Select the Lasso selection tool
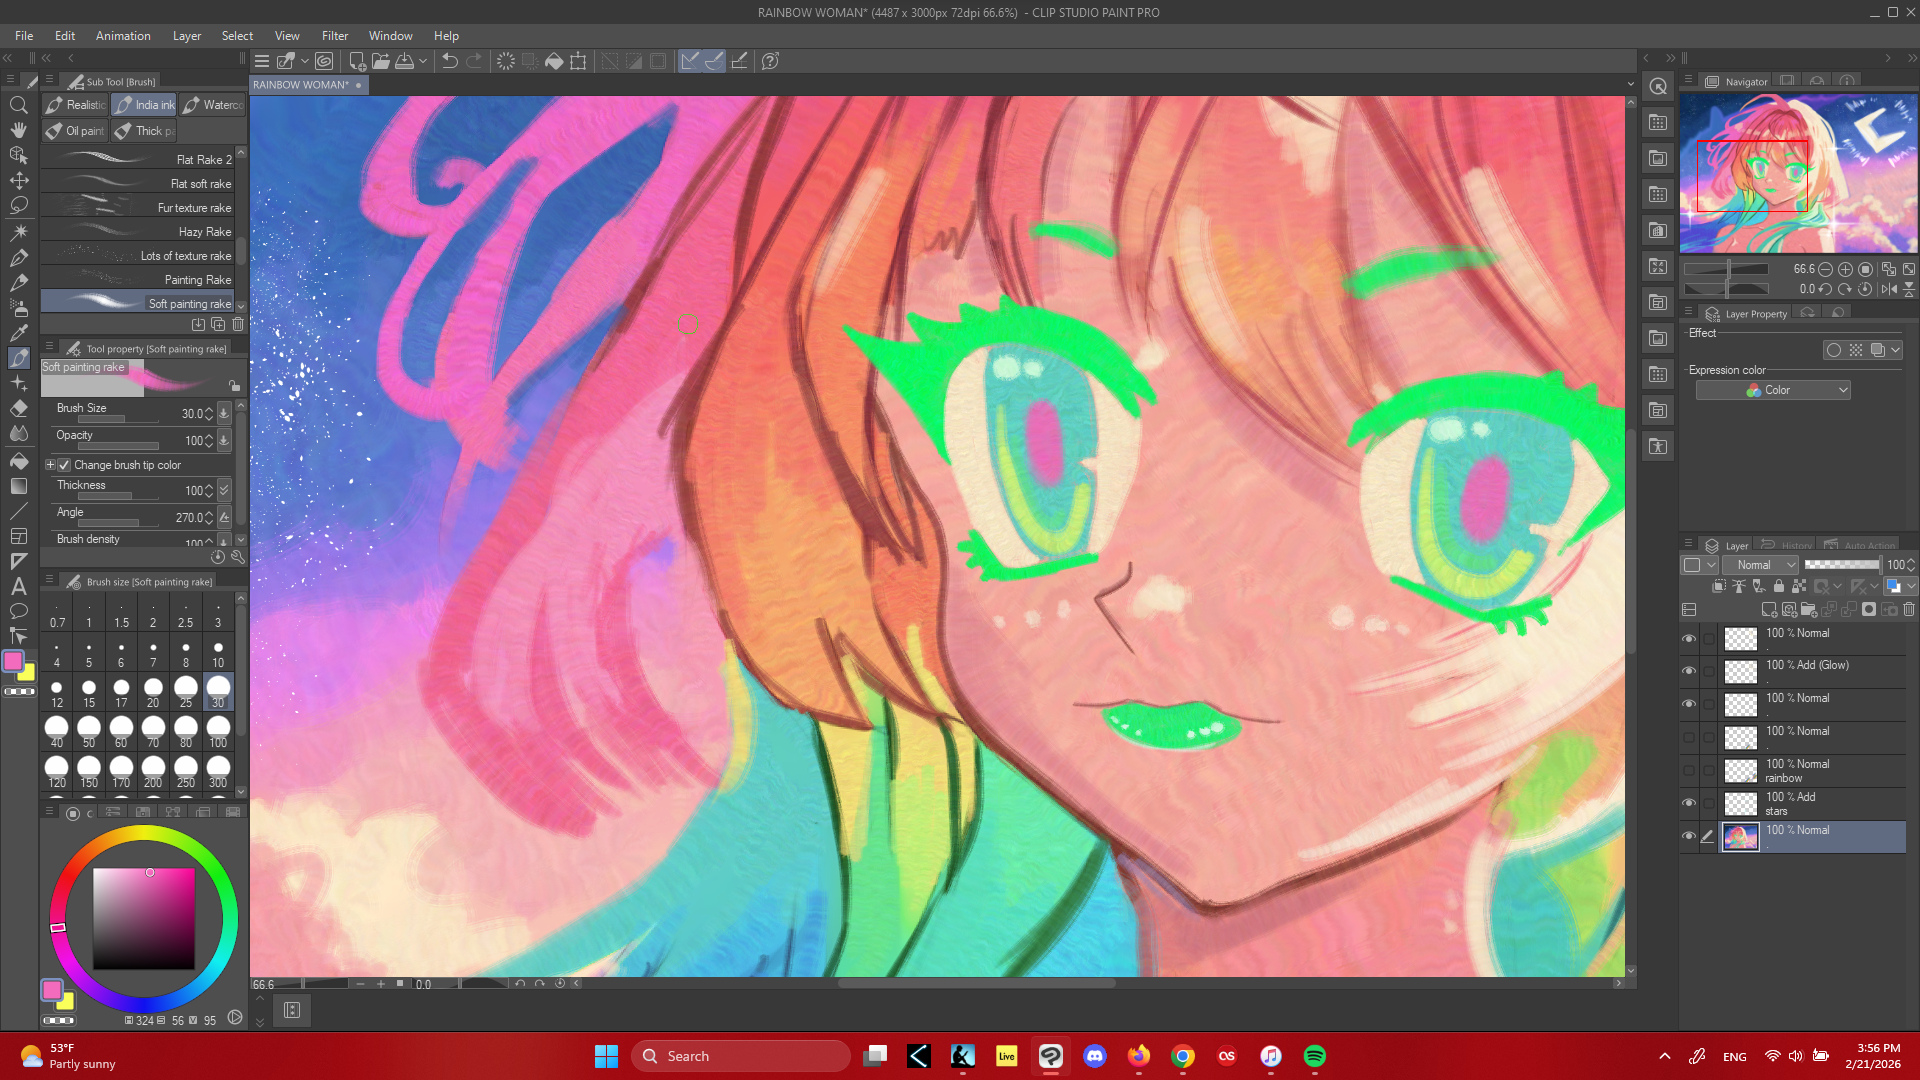 click(18, 205)
